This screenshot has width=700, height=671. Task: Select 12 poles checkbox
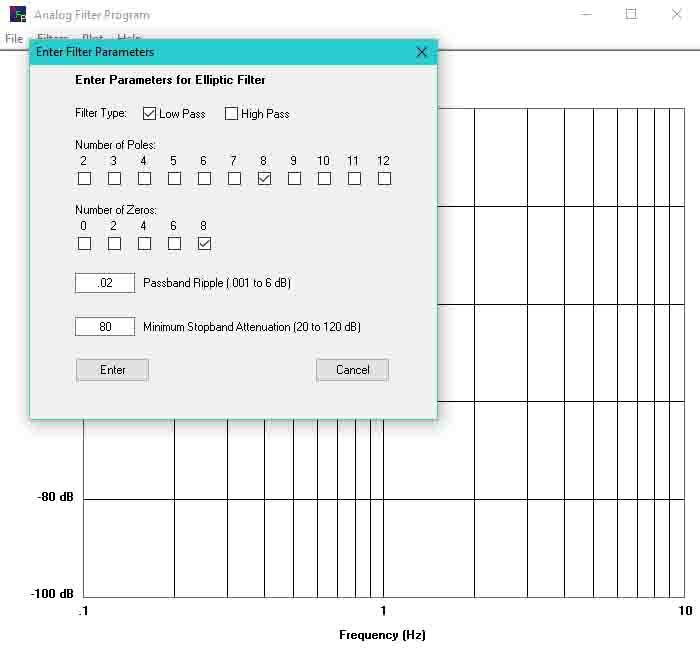click(384, 179)
